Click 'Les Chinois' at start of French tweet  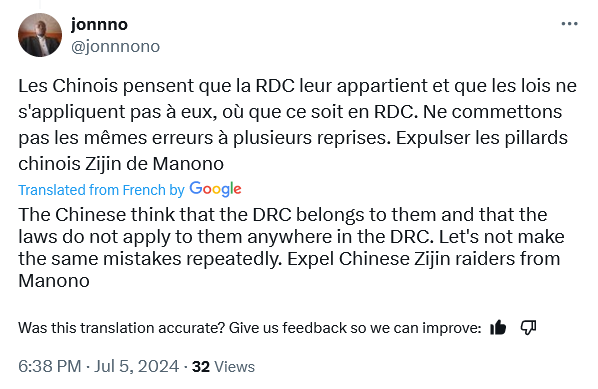tap(68, 86)
